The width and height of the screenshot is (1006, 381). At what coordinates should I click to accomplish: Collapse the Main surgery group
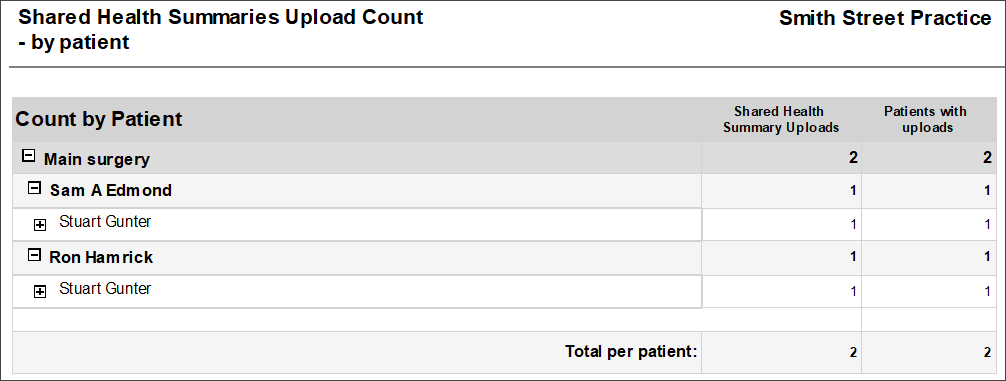28,156
